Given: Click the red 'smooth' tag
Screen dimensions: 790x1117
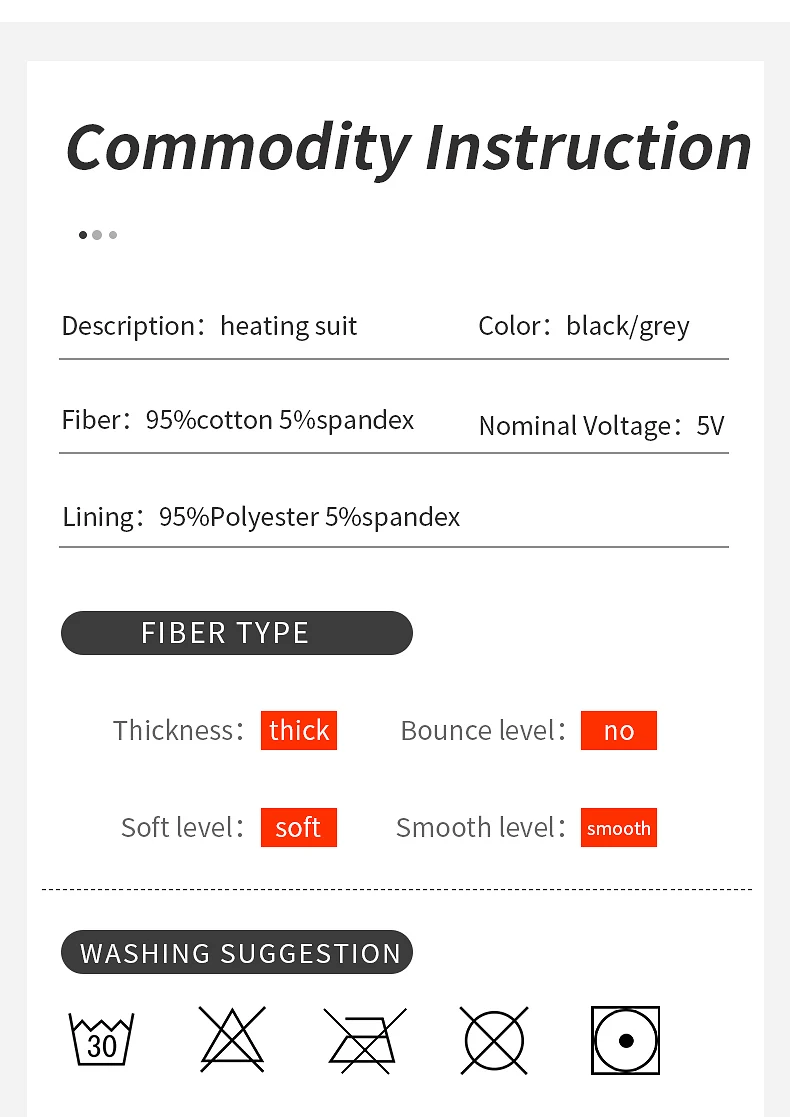Looking at the screenshot, I should (619, 828).
